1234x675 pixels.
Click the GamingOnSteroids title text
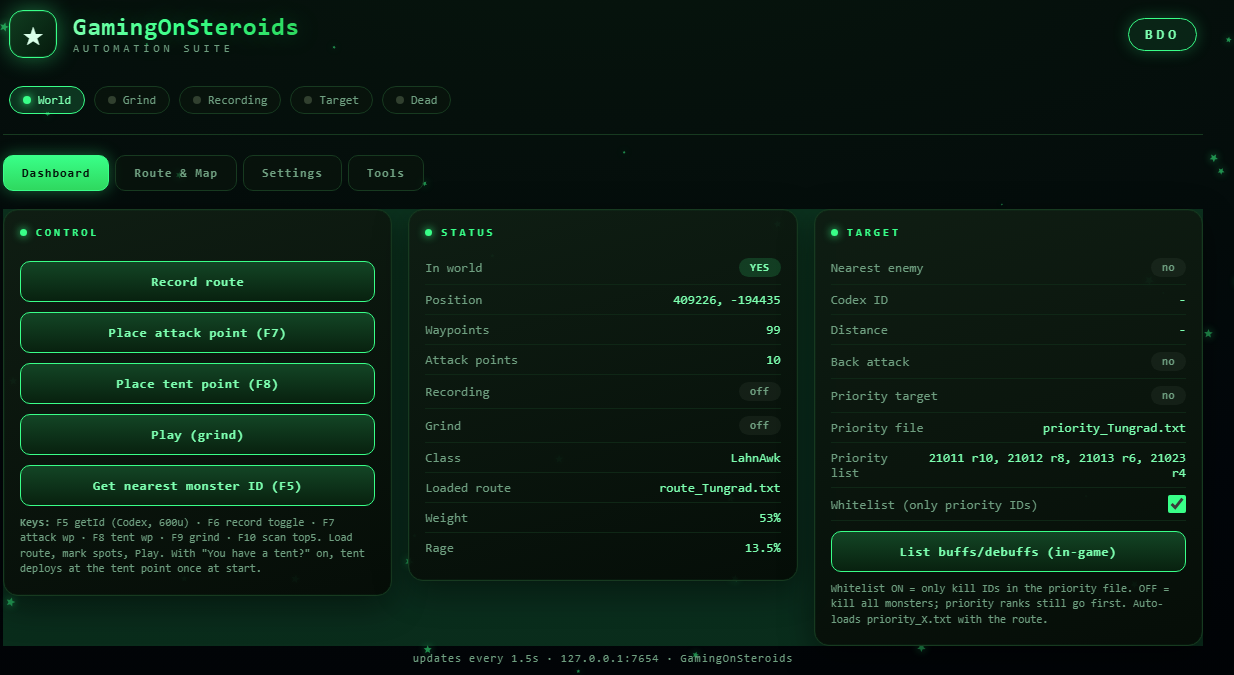[x=186, y=27]
